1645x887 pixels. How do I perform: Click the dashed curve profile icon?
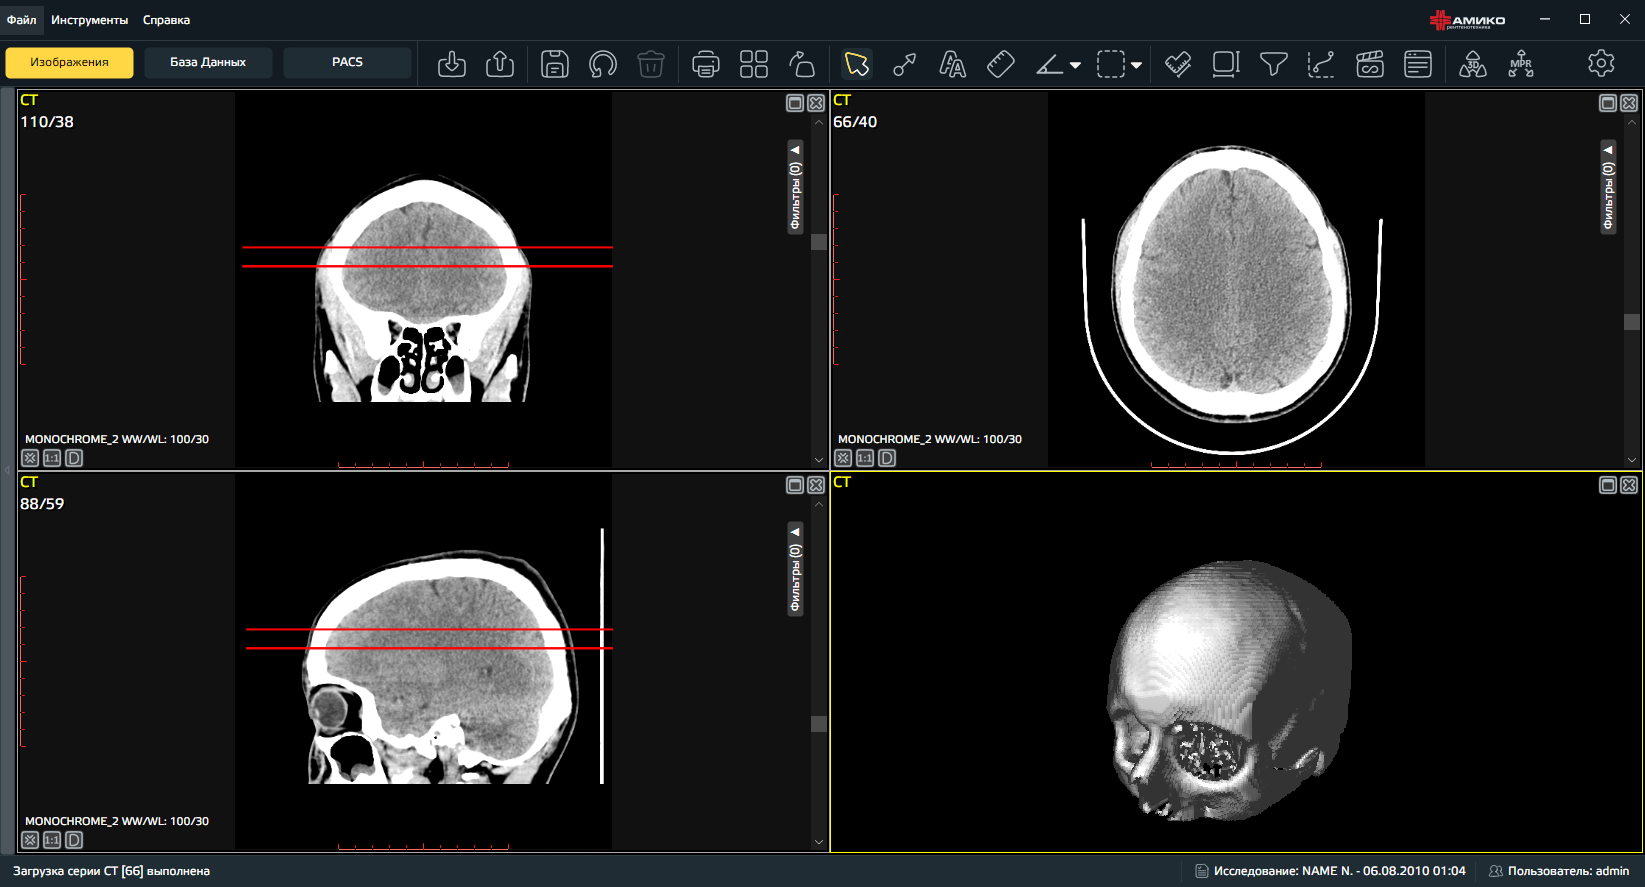point(1322,64)
